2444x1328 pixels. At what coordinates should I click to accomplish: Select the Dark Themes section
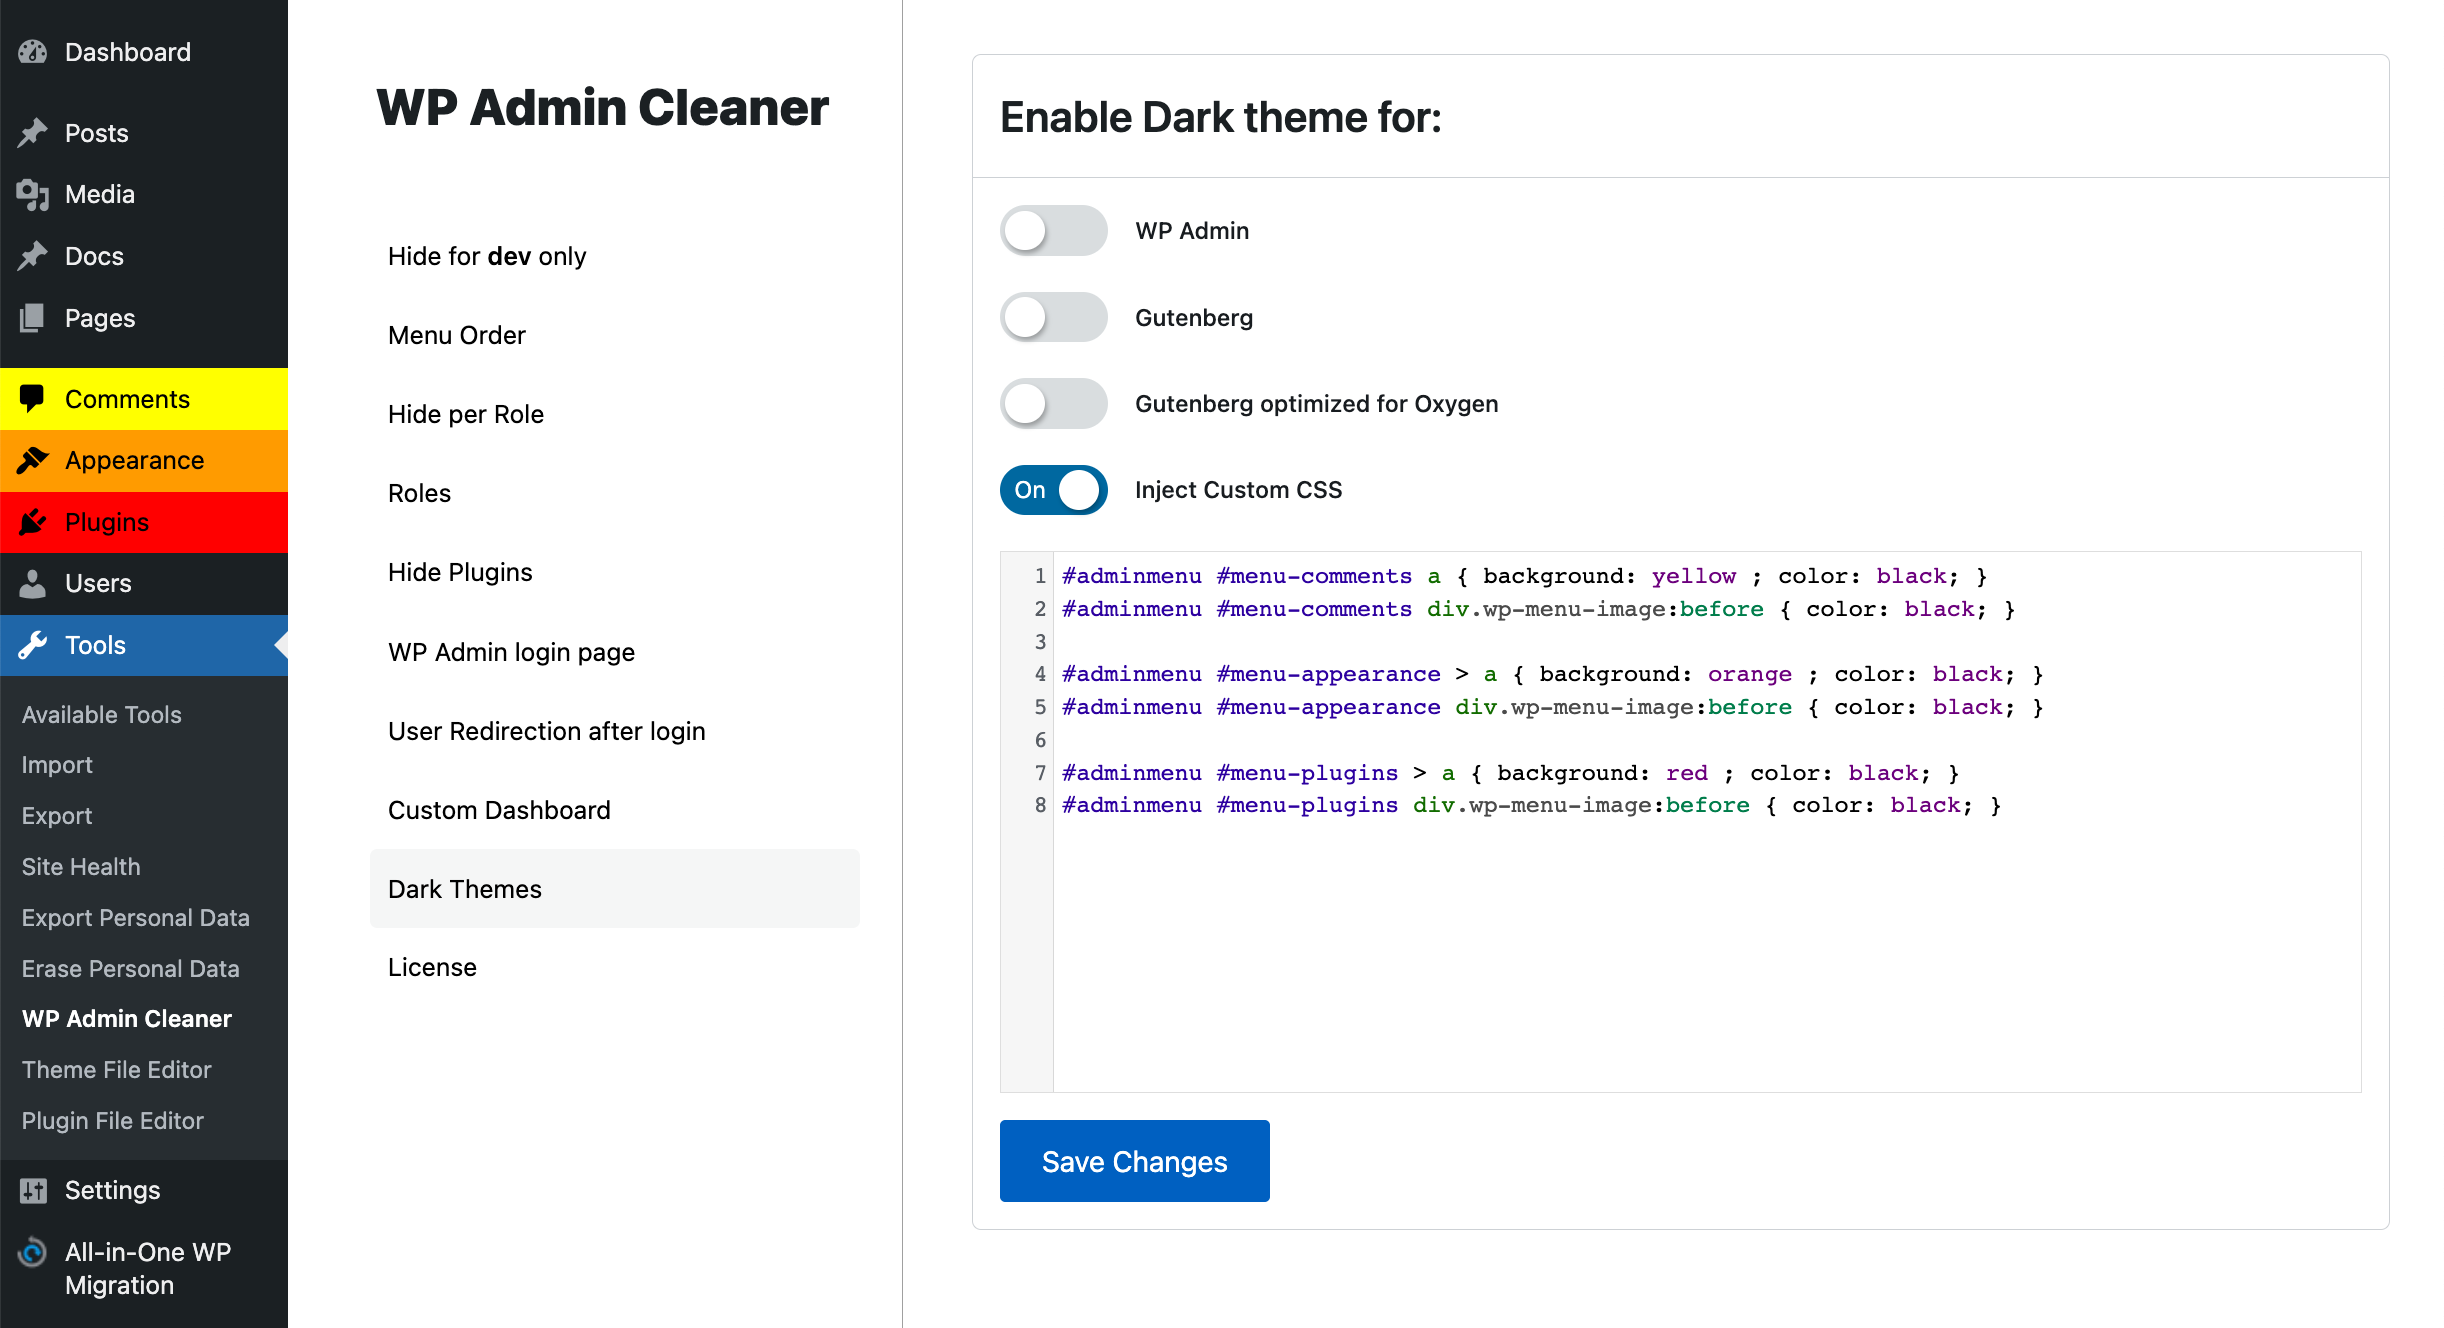(x=614, y=889)
